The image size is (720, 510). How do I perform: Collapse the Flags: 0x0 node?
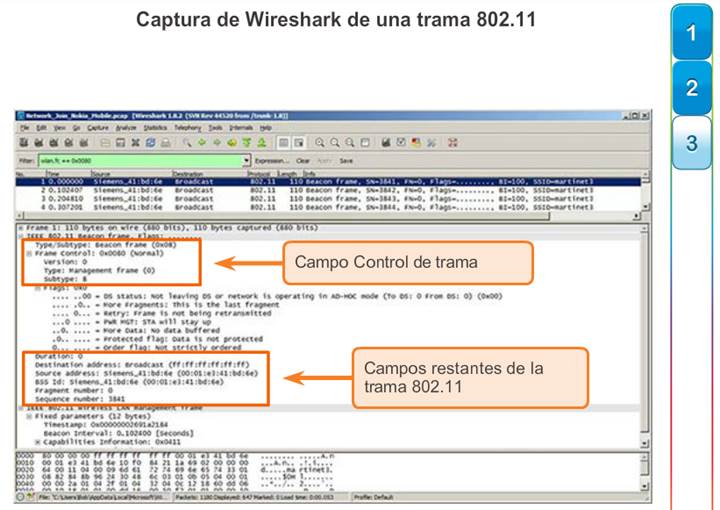point(38,288)
